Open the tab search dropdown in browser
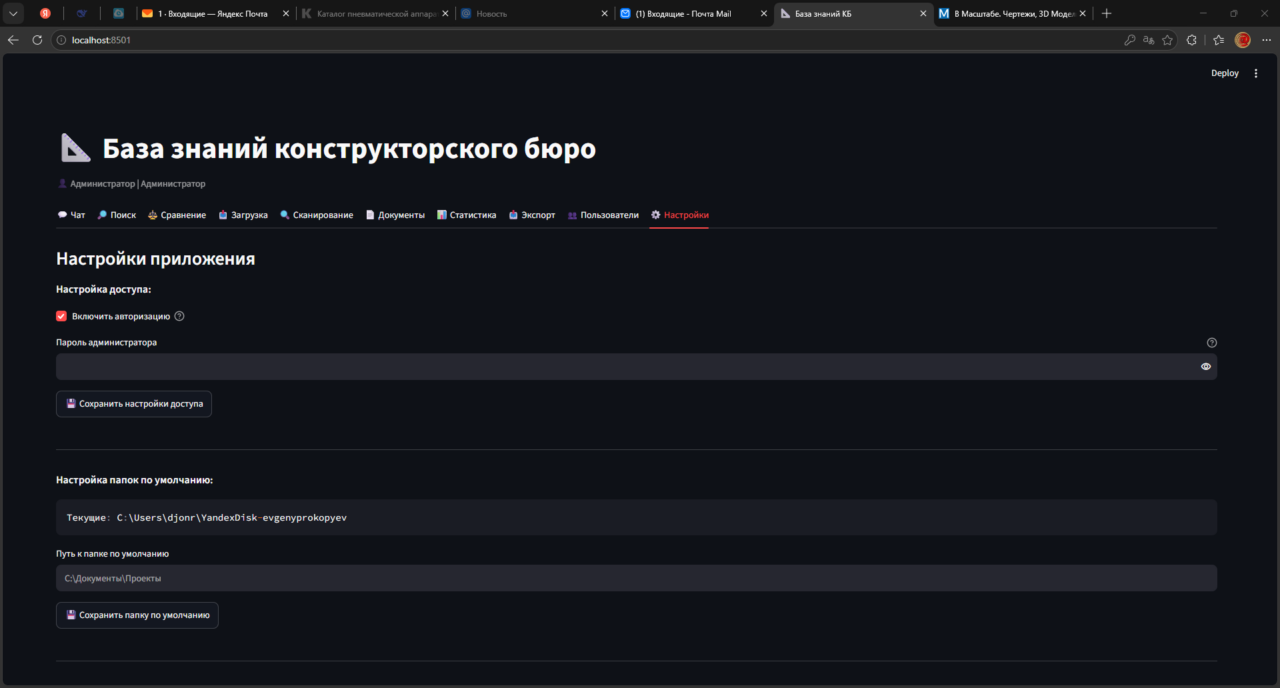Screen dimensions: 1280x688 pyautogui.click(x=14, y=14)
